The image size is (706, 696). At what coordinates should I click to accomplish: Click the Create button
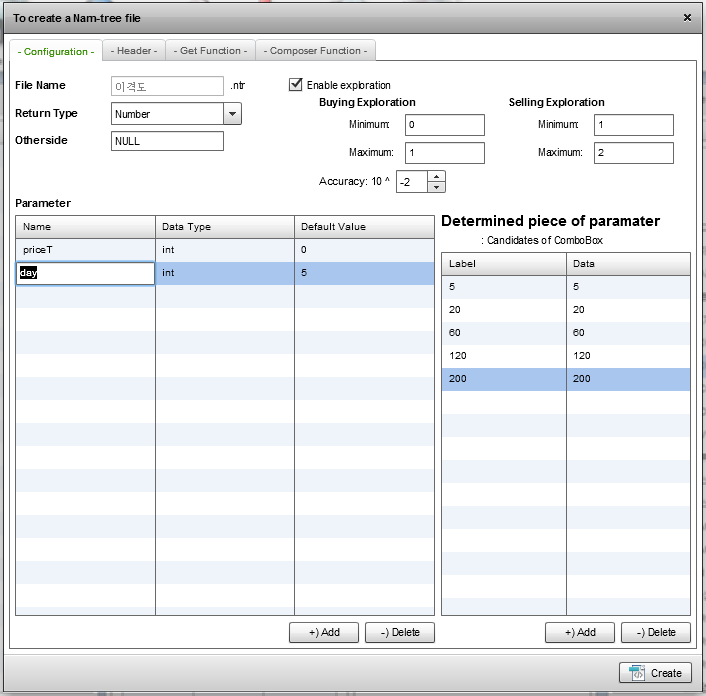(656, 673)
